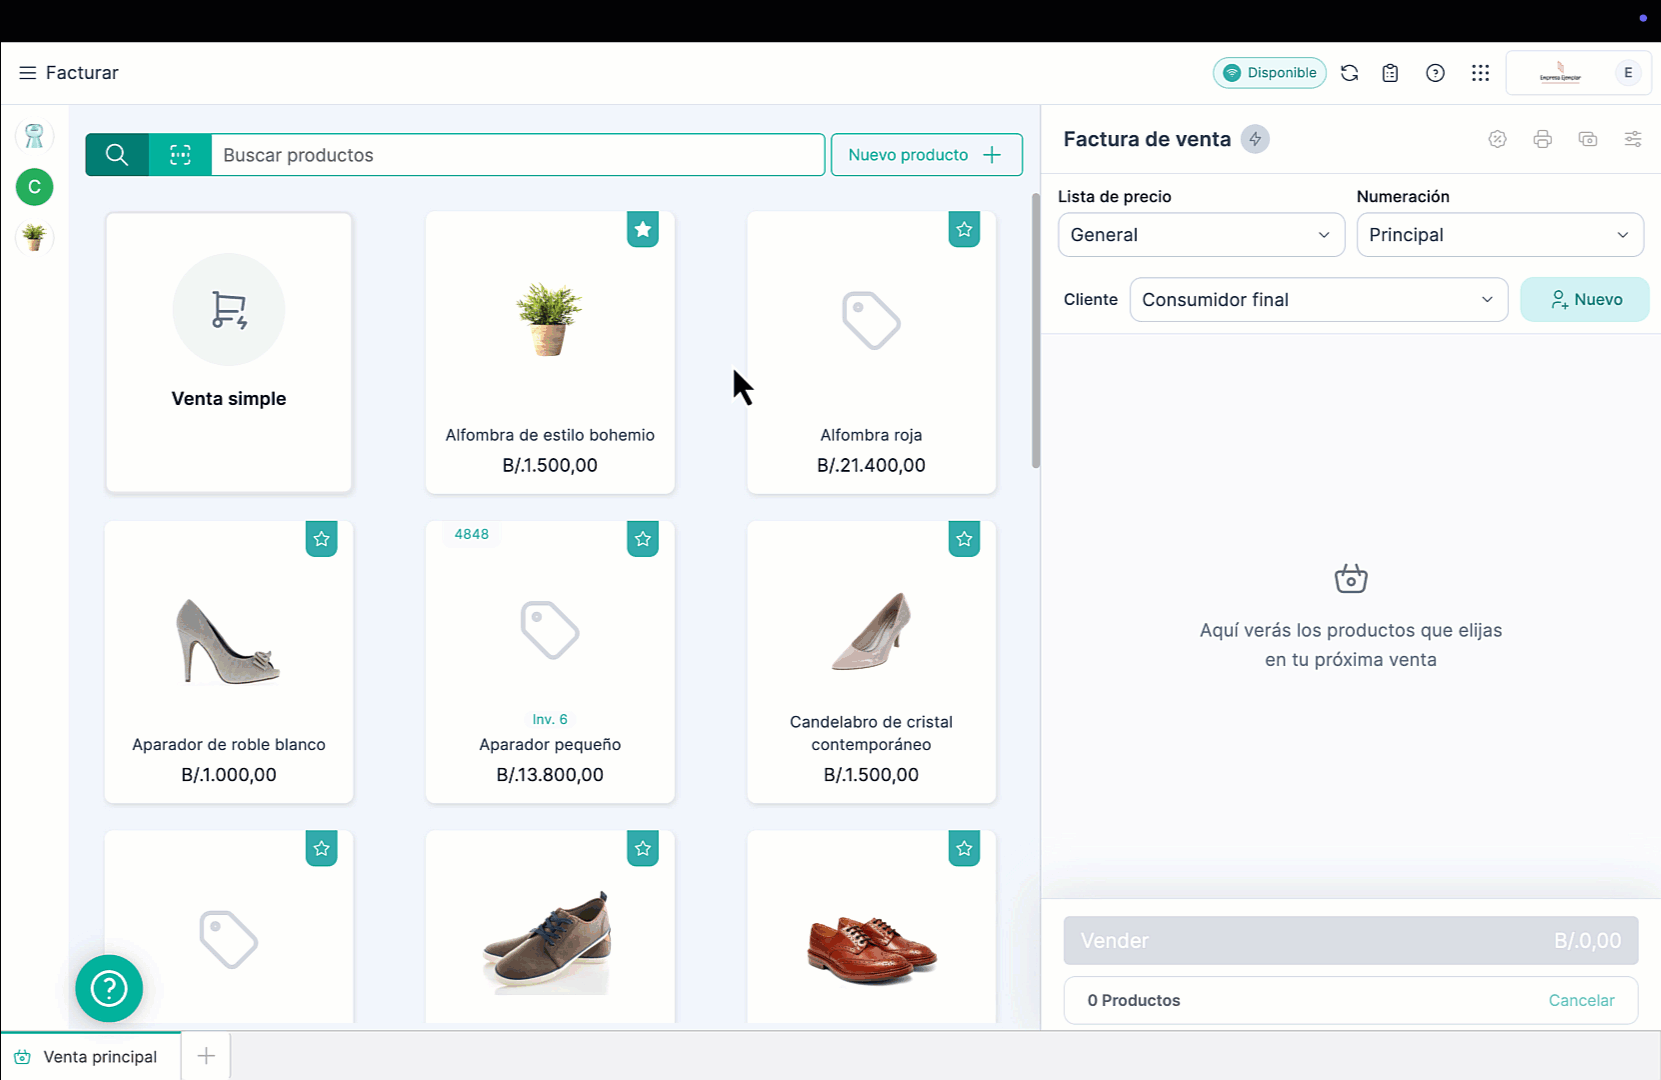Switch to the Venta principal tab
The width and height of the screenshot is (1661, 1080).
100,1056
